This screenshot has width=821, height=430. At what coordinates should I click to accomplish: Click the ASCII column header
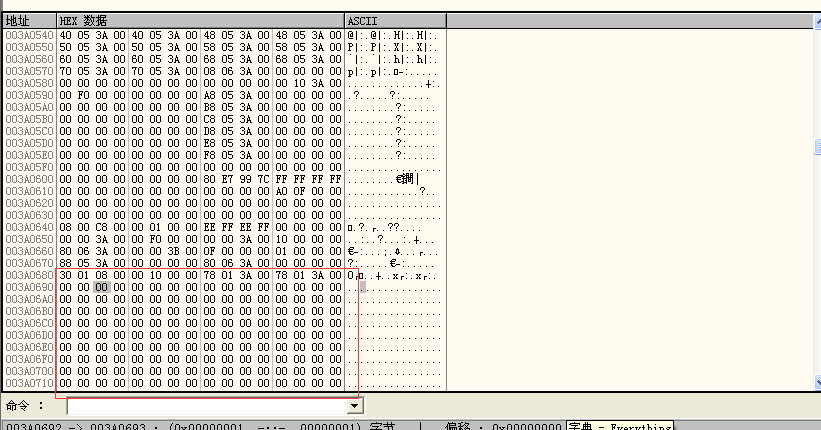(360, 20)
